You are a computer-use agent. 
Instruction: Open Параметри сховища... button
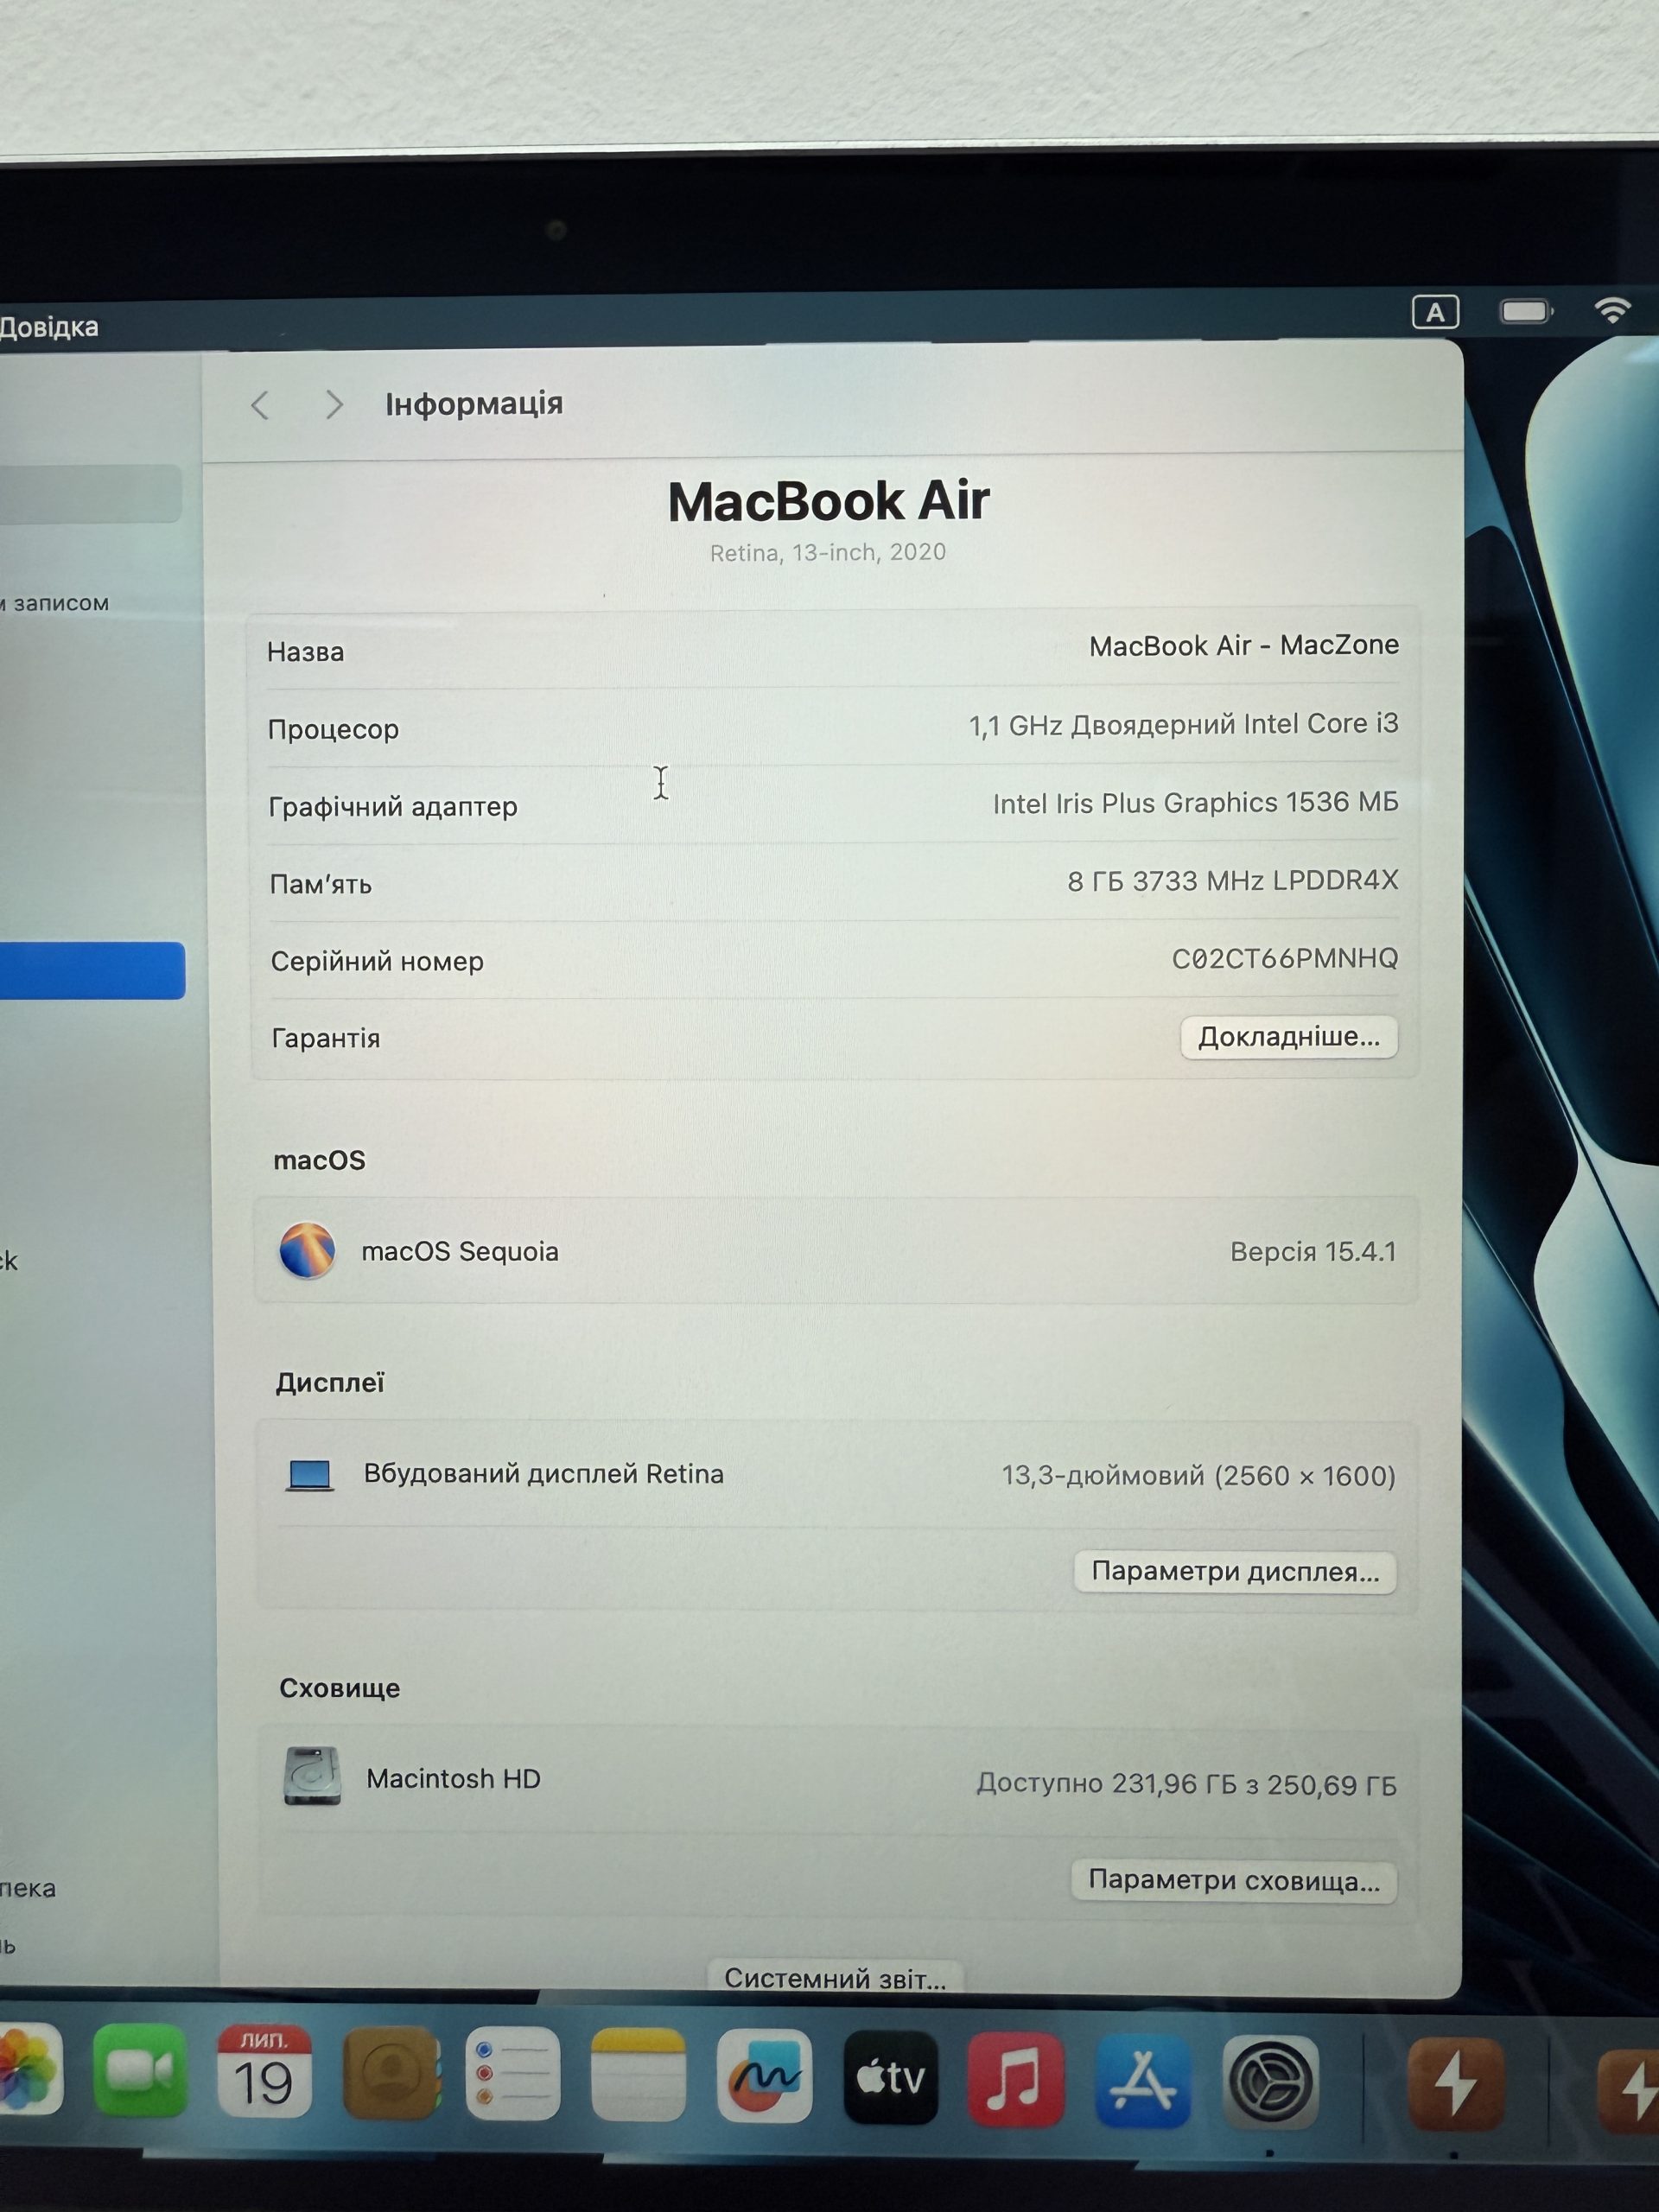1234,1881
